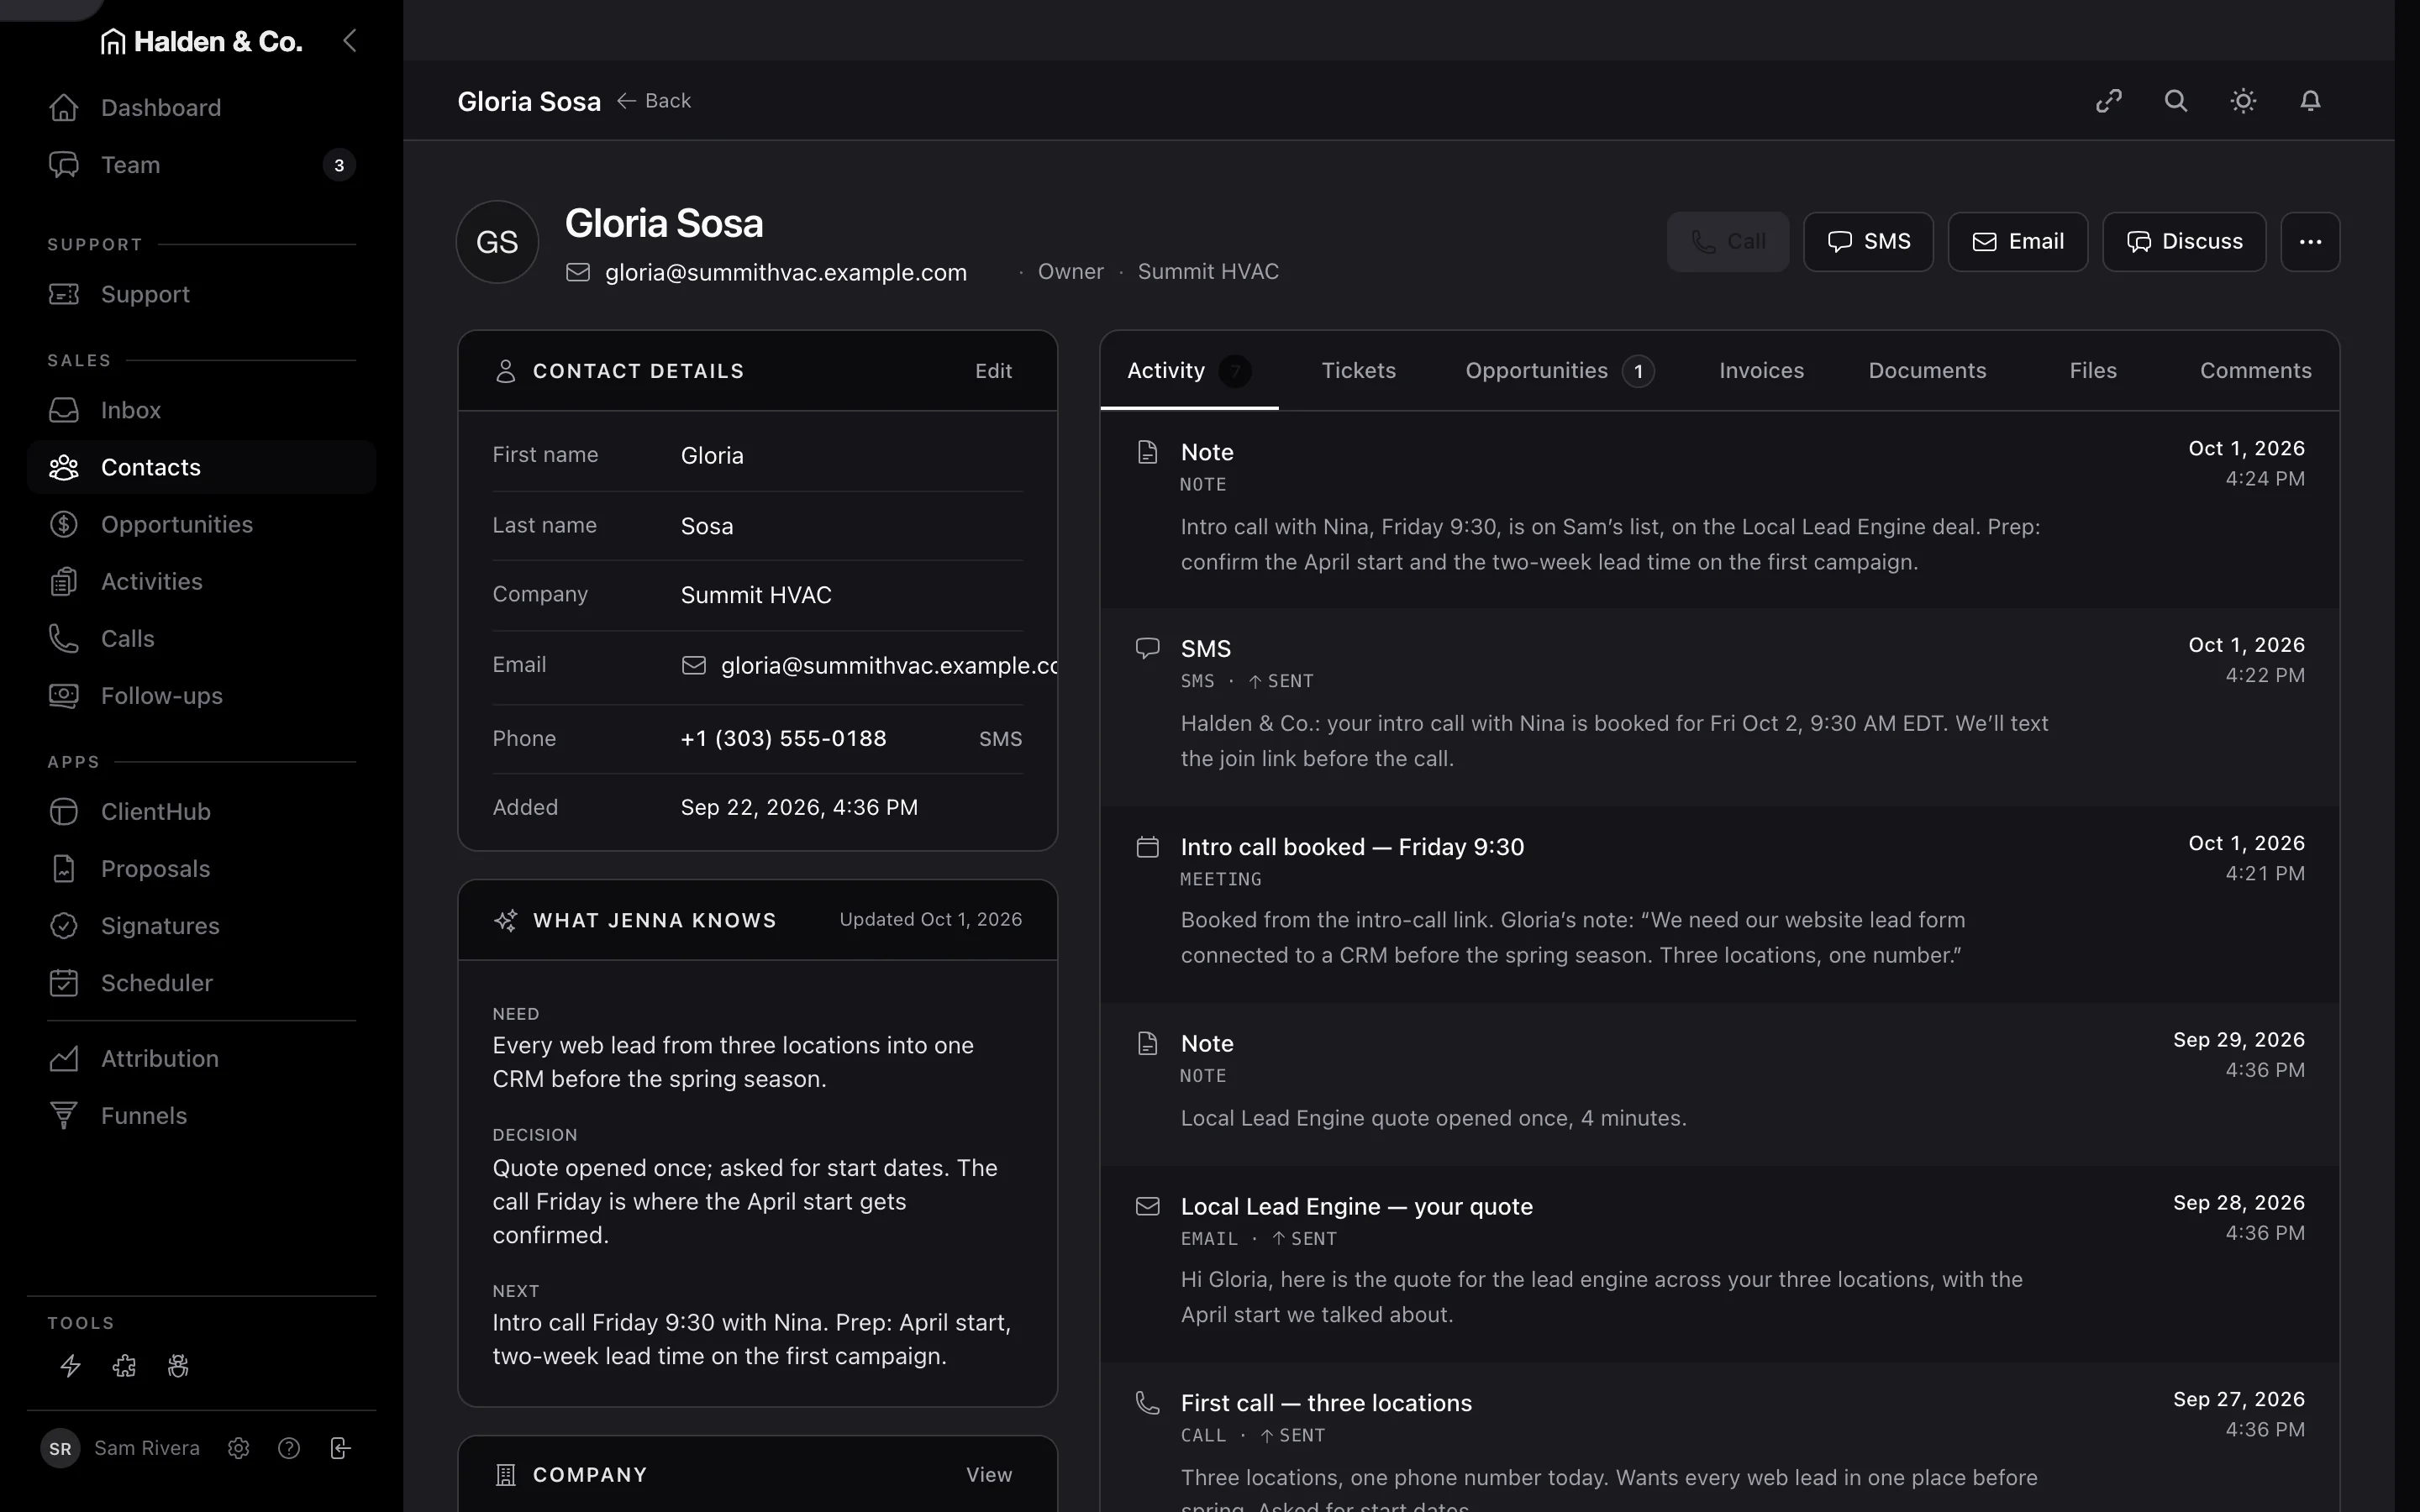Copy the contact link icon
Viewport: 2420px width, 1512px height.
2108,101
